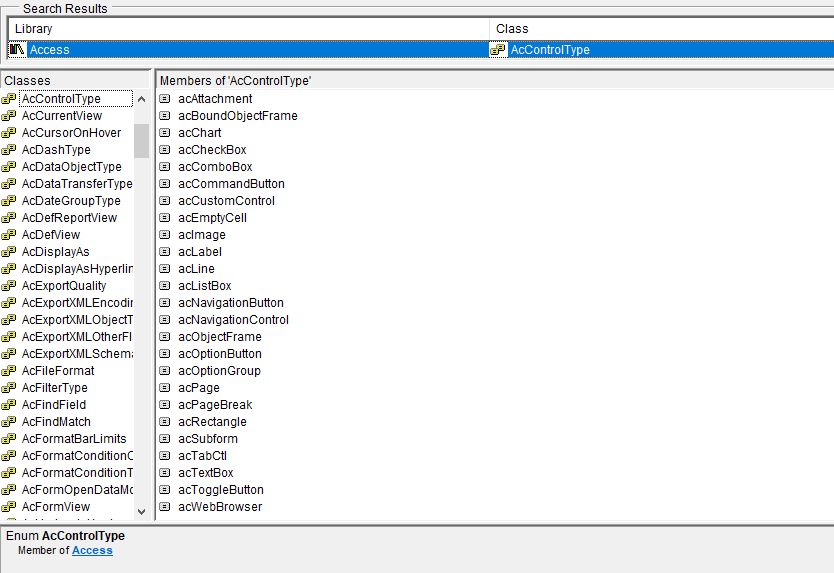Select the AcFindMatch class
This screenshot has width=834, height=573.
tap(56, 422)
